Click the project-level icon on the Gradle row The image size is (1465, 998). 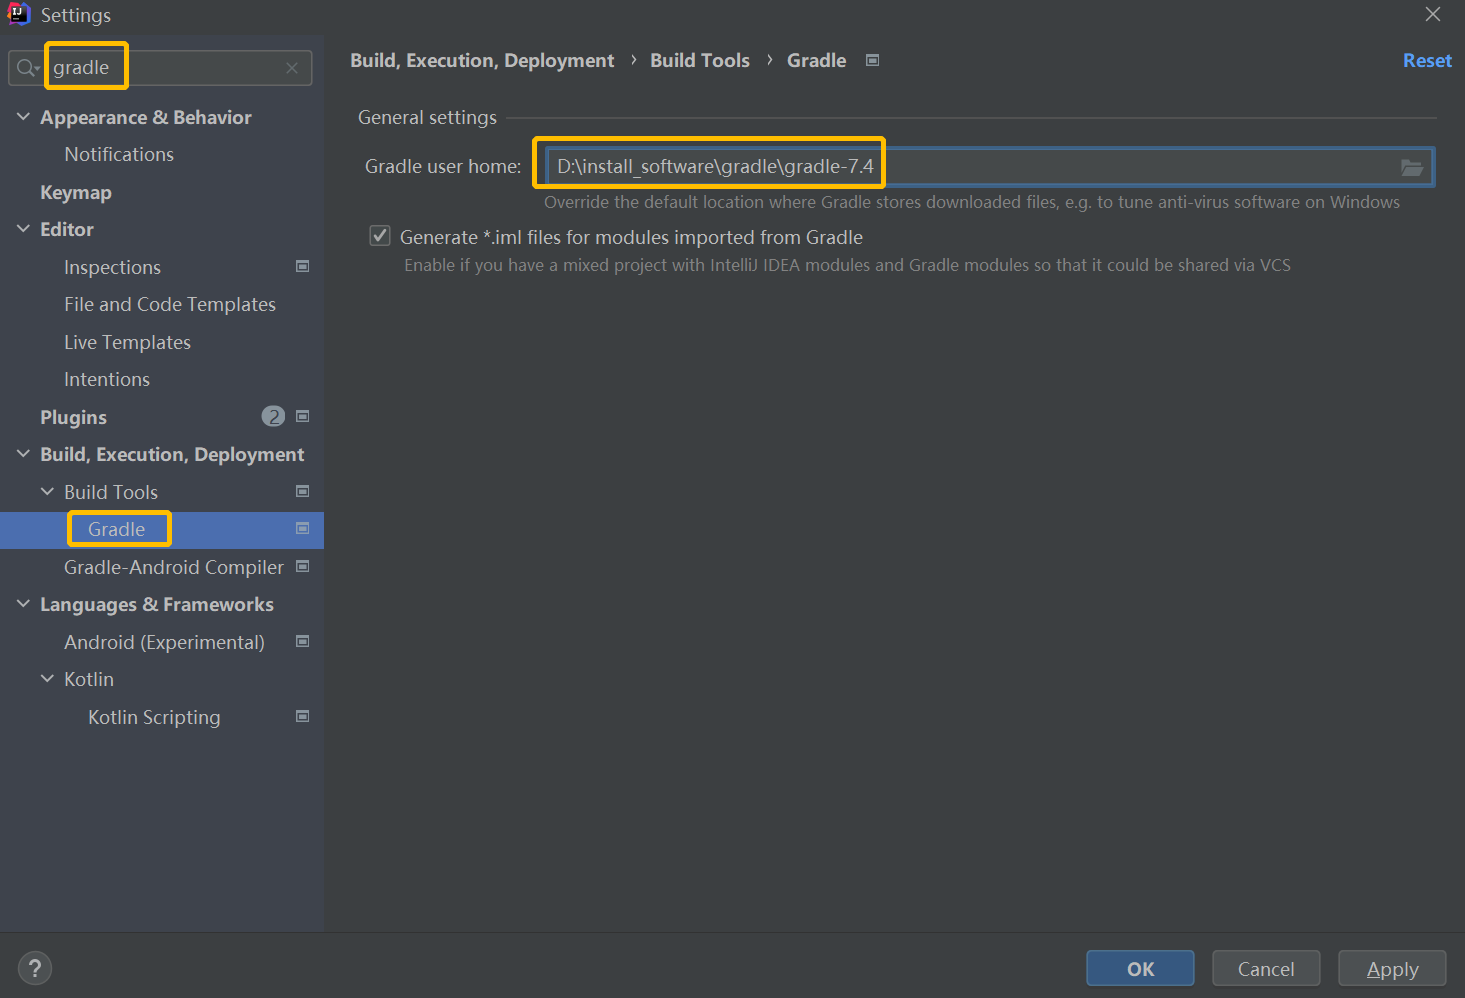point(303,528)
